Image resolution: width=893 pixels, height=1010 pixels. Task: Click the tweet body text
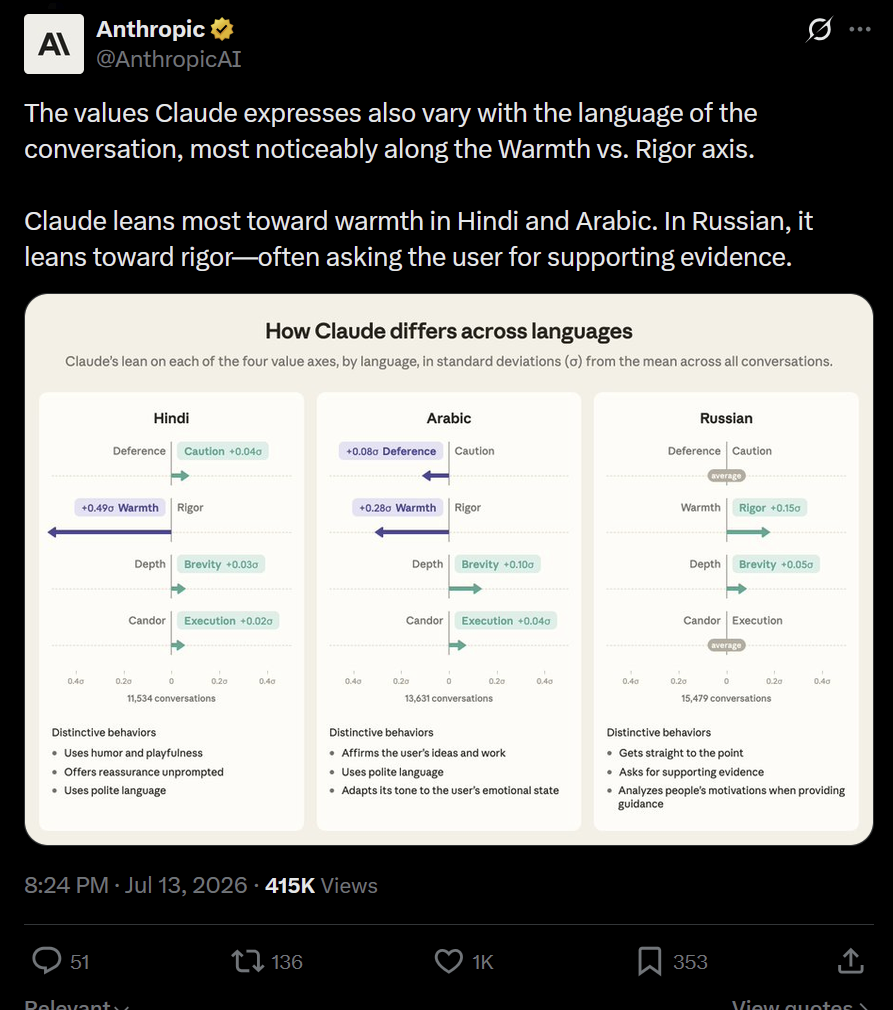tap(419, 185)
